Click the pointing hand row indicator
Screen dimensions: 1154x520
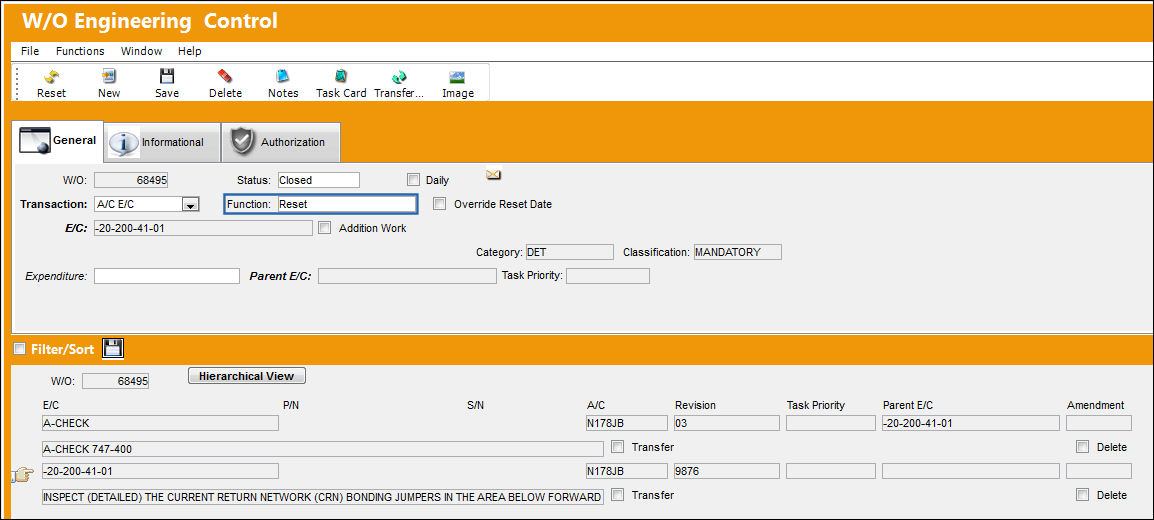23,476
